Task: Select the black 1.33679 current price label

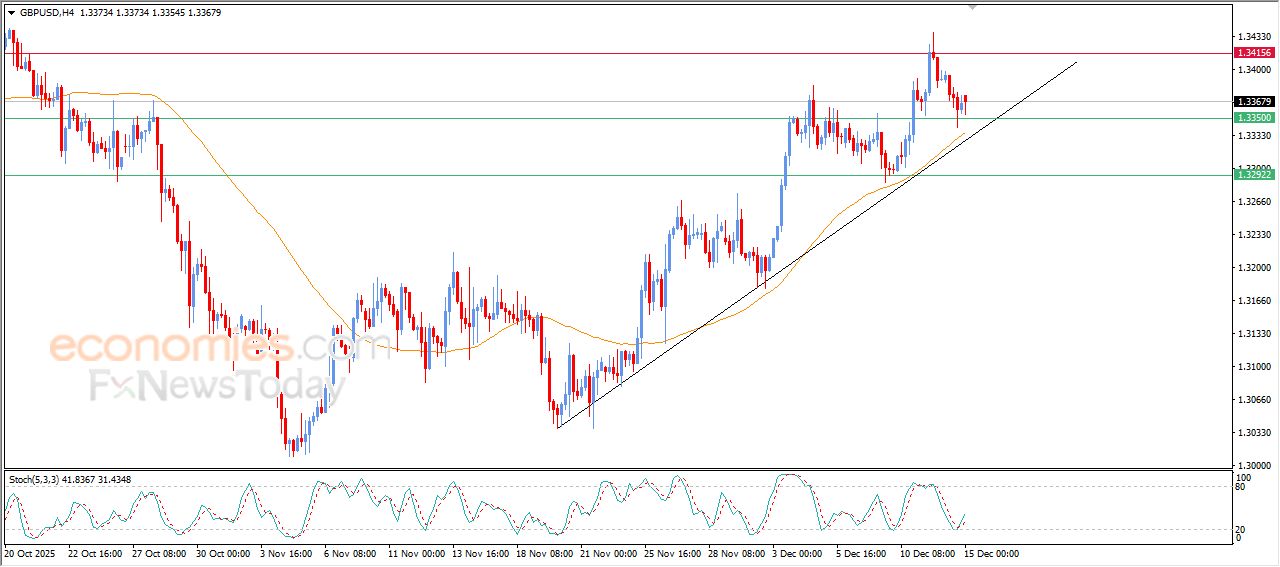Action: tap(1254, 102)
